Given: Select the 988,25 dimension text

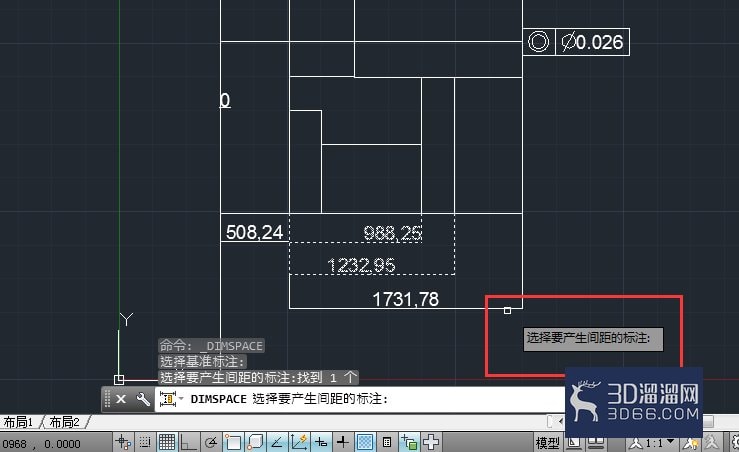Looking at the screenshot, I should click(x=393, y=233).
